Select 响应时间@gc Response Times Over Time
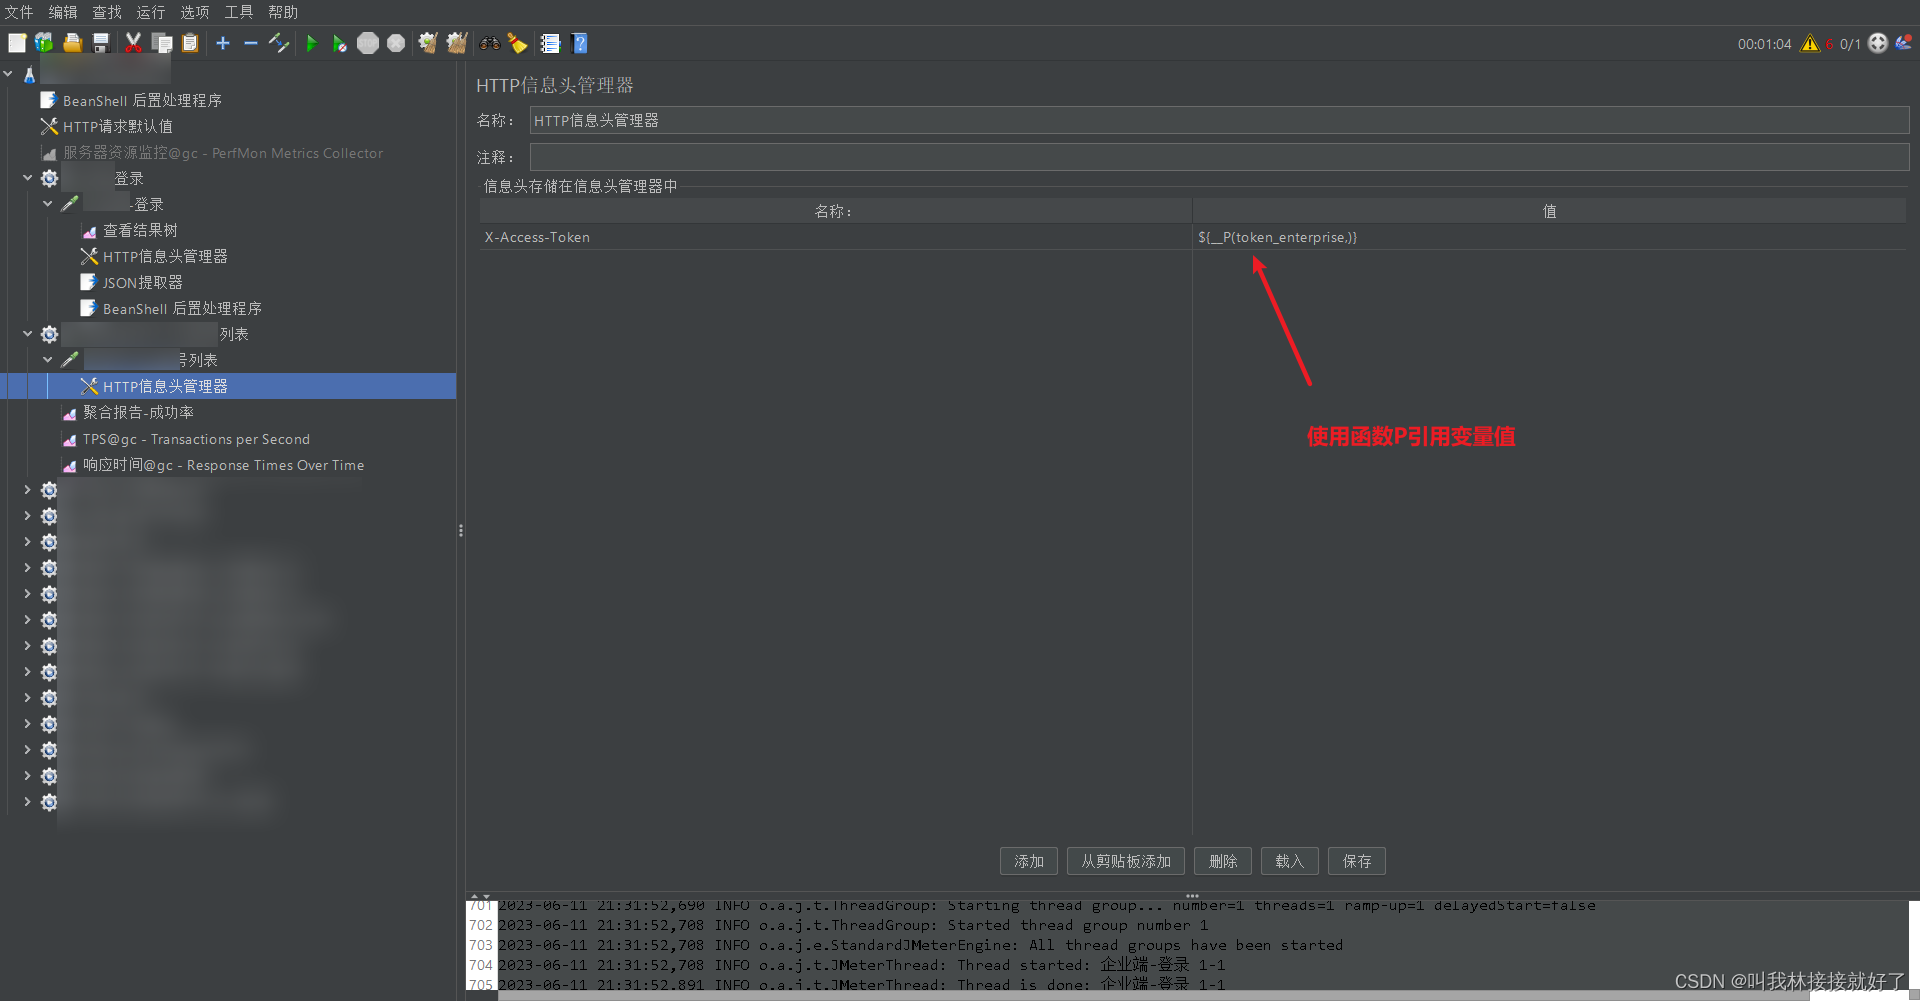This screenshot has height=1001, width=1920. click(213, 465)
